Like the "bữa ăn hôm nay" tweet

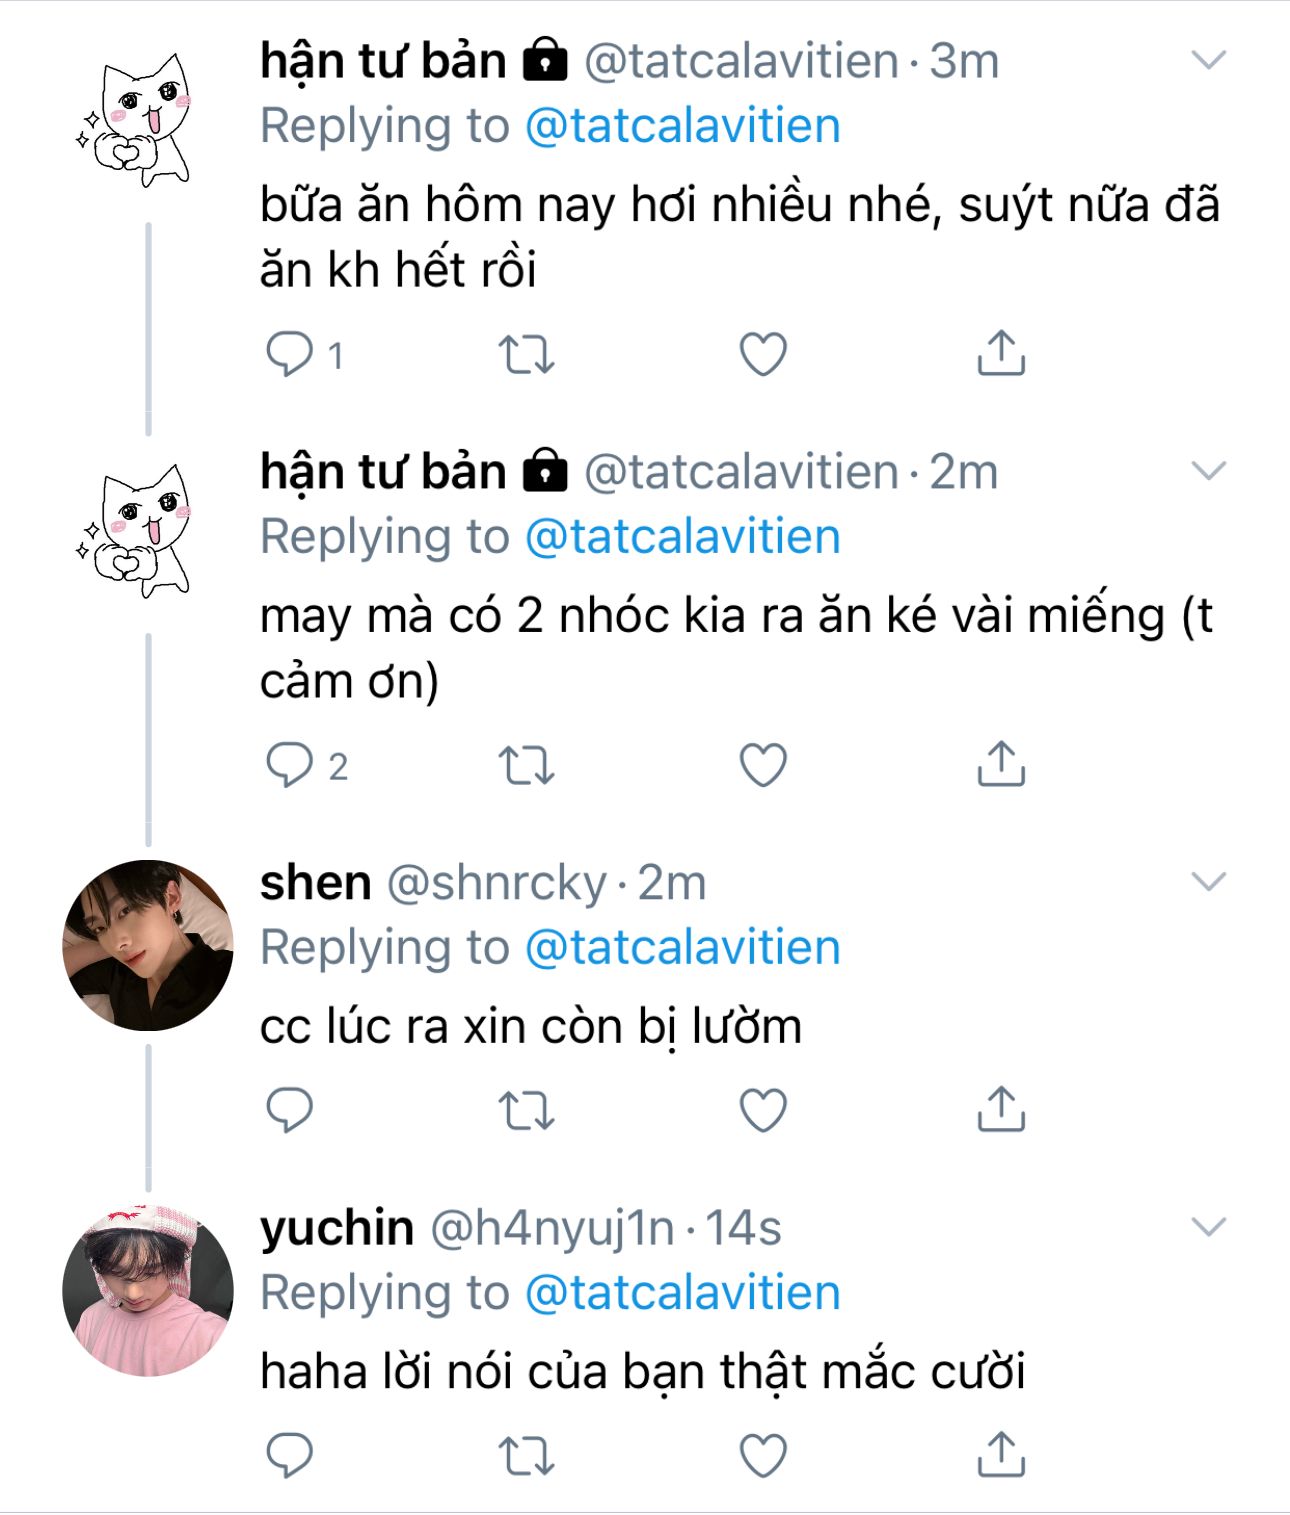[763, 354]
